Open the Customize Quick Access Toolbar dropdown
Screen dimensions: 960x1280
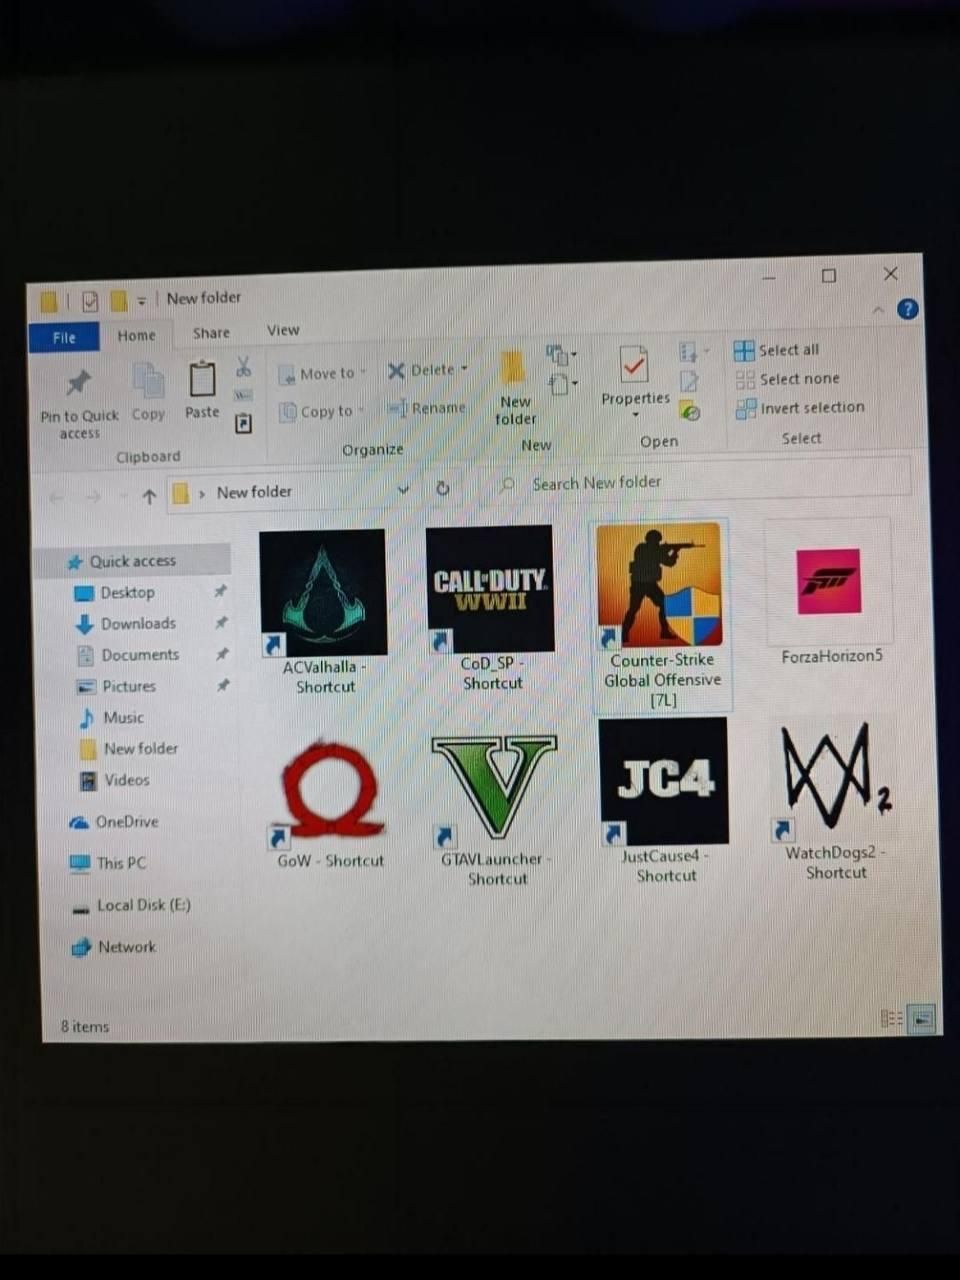(x=142, y=300)
